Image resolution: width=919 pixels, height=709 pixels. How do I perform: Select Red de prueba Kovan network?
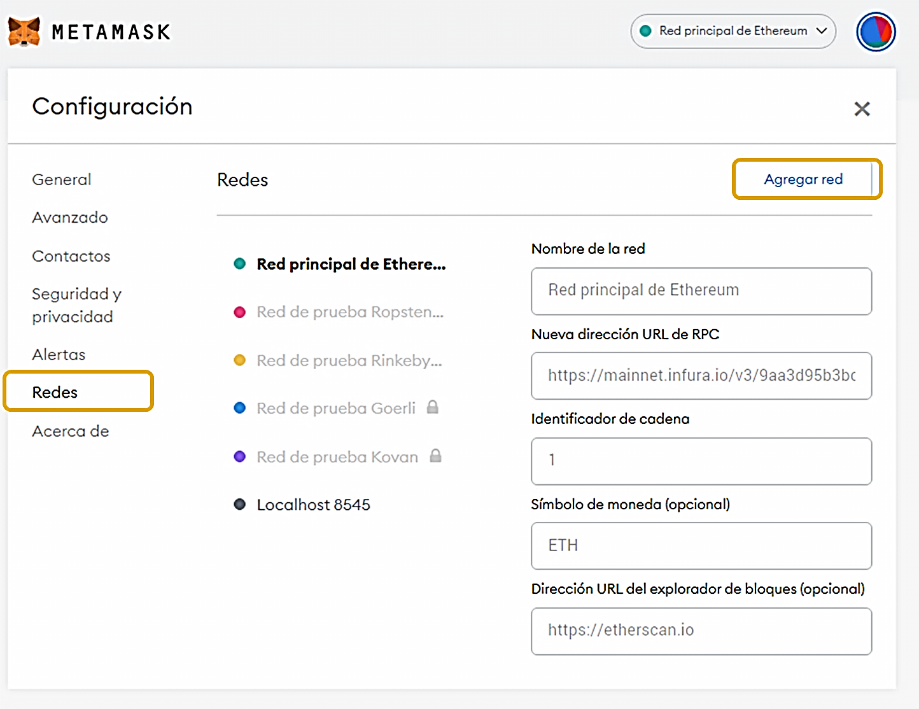[x=337, y=456]
